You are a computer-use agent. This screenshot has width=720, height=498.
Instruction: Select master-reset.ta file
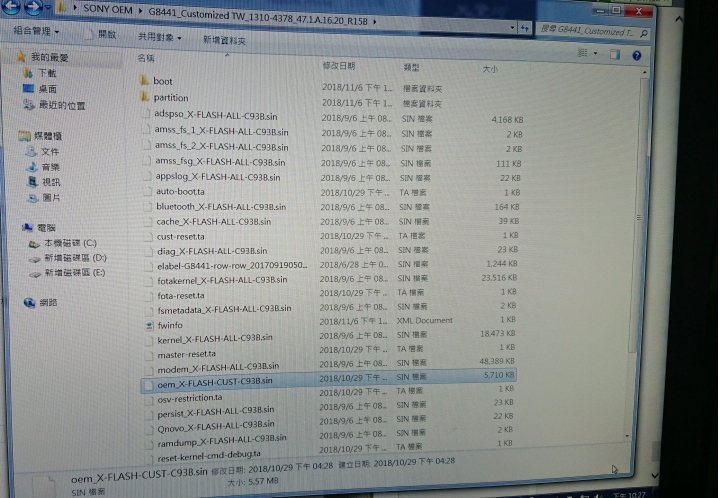pyautogui.click(x=186, y=355)
